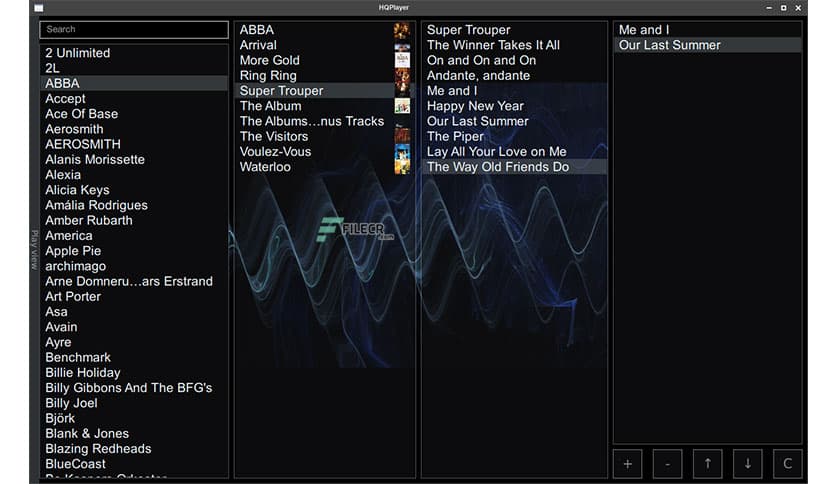Select artist archimago
836x484 pixels.
(134, 266)
